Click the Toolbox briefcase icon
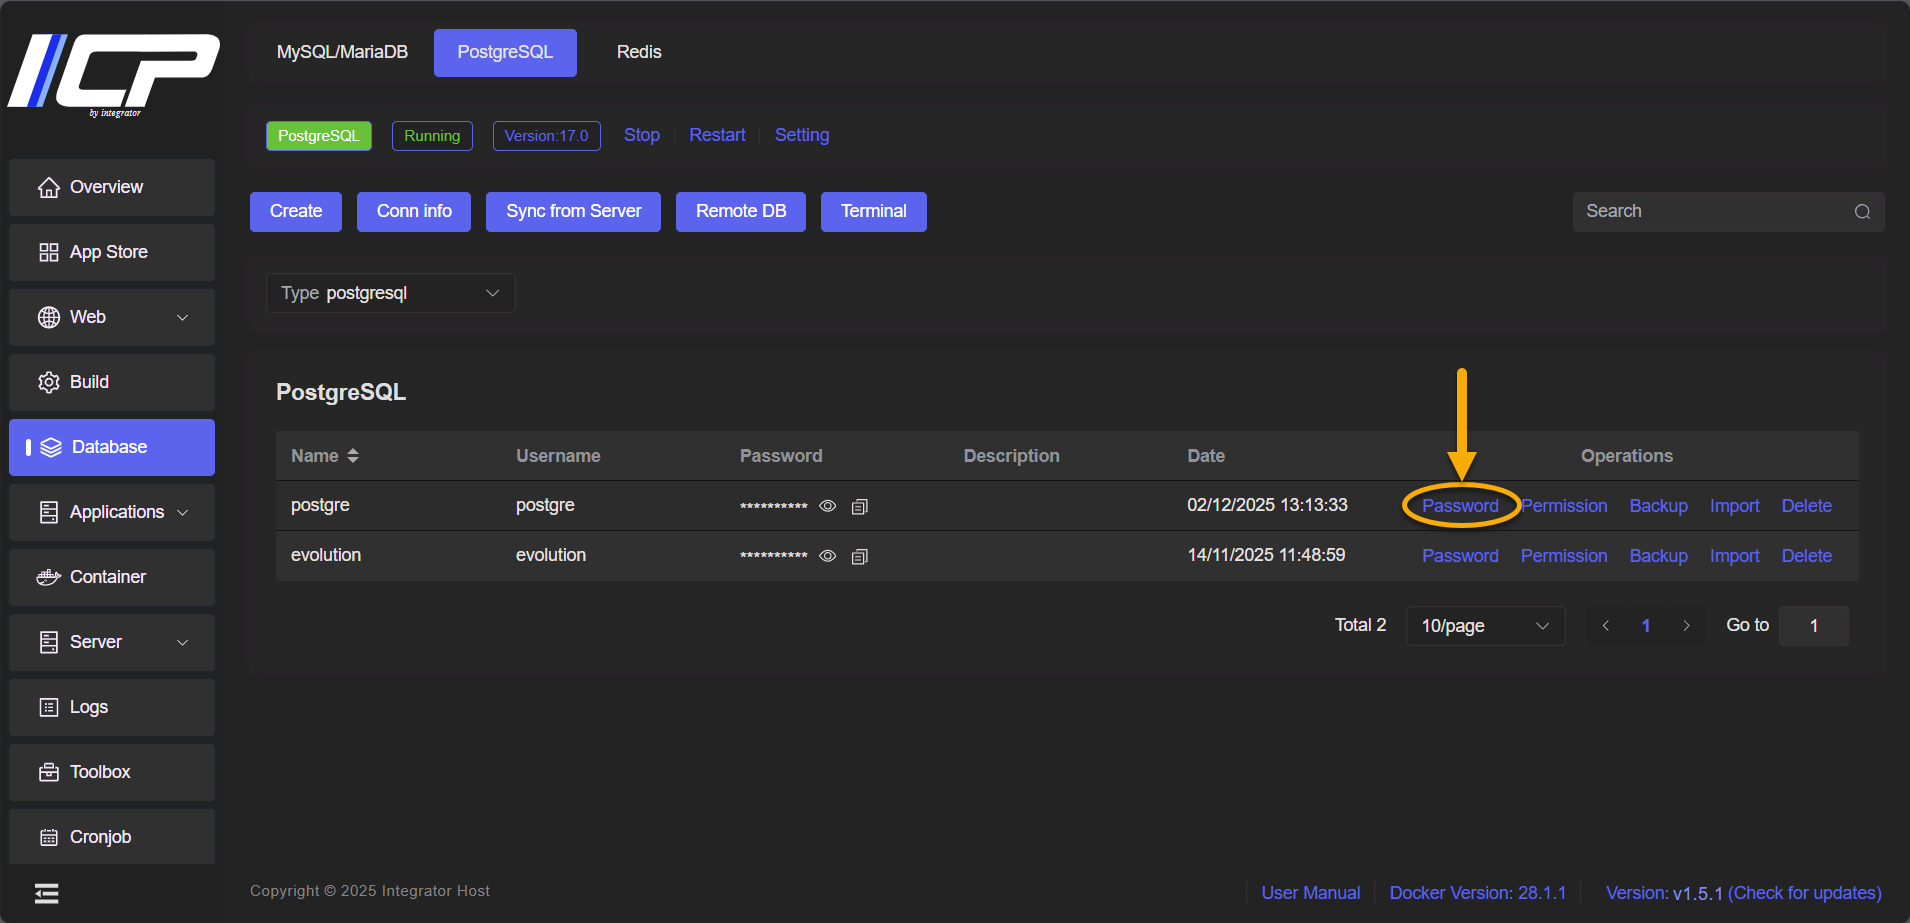1910x923 pixels. (x=48, y=772)
